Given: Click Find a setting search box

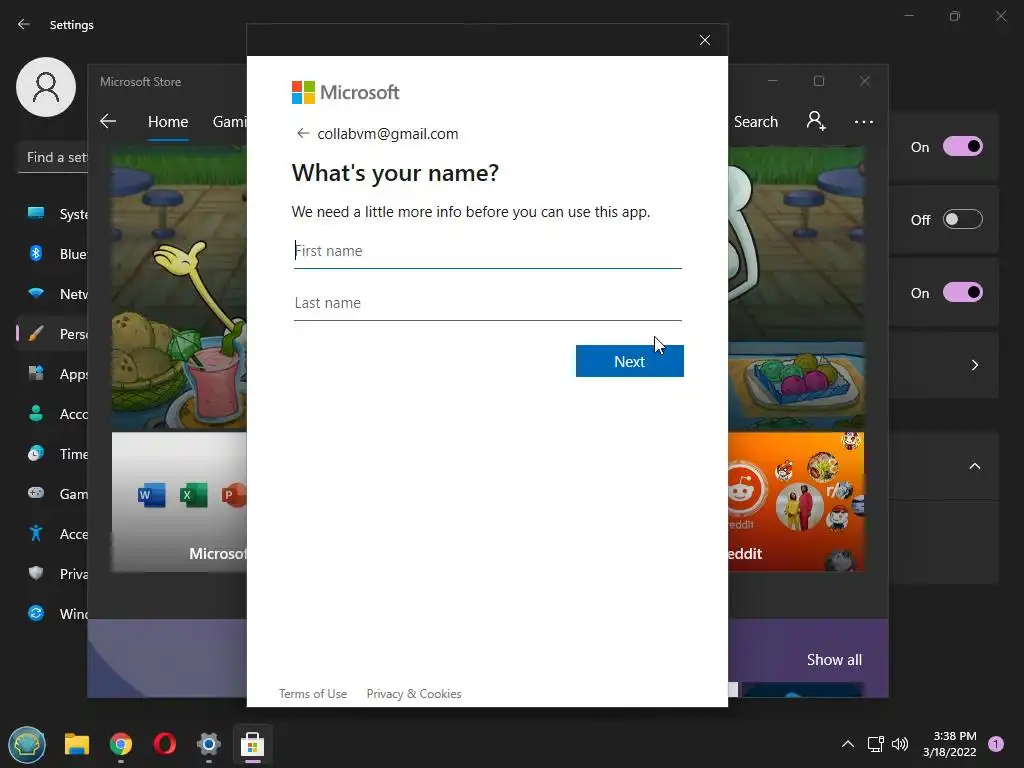Looking at the screenshot, I should (52, 157).
